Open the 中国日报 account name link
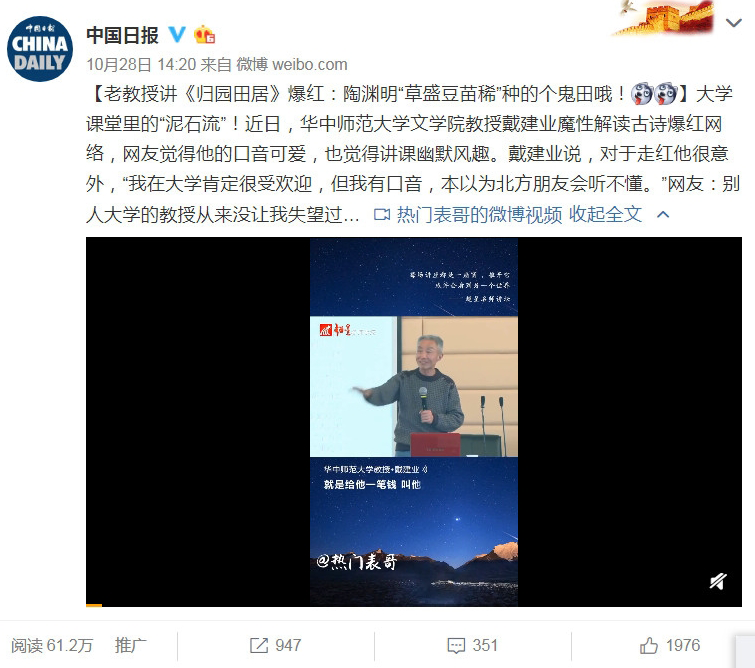This screenshot has width=755, height=668. point(123,35)
